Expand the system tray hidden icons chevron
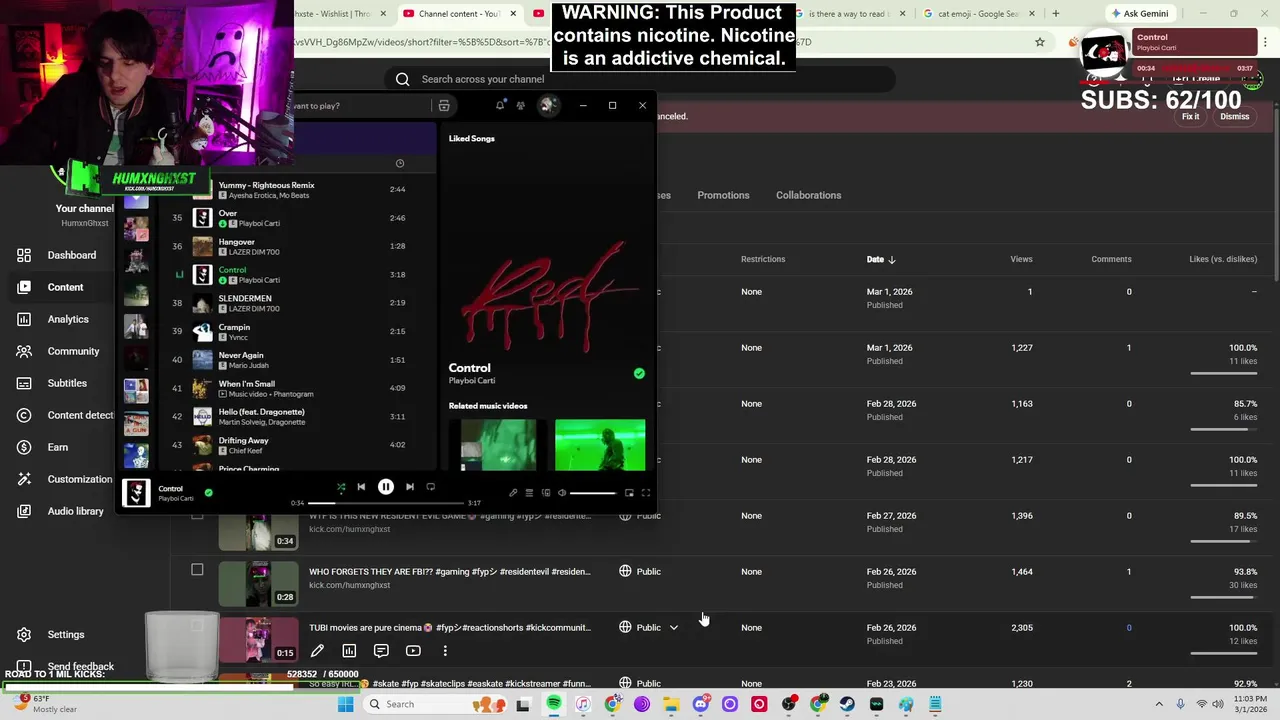Screen dimensions: 1280x720 [x=1159, y=704]
